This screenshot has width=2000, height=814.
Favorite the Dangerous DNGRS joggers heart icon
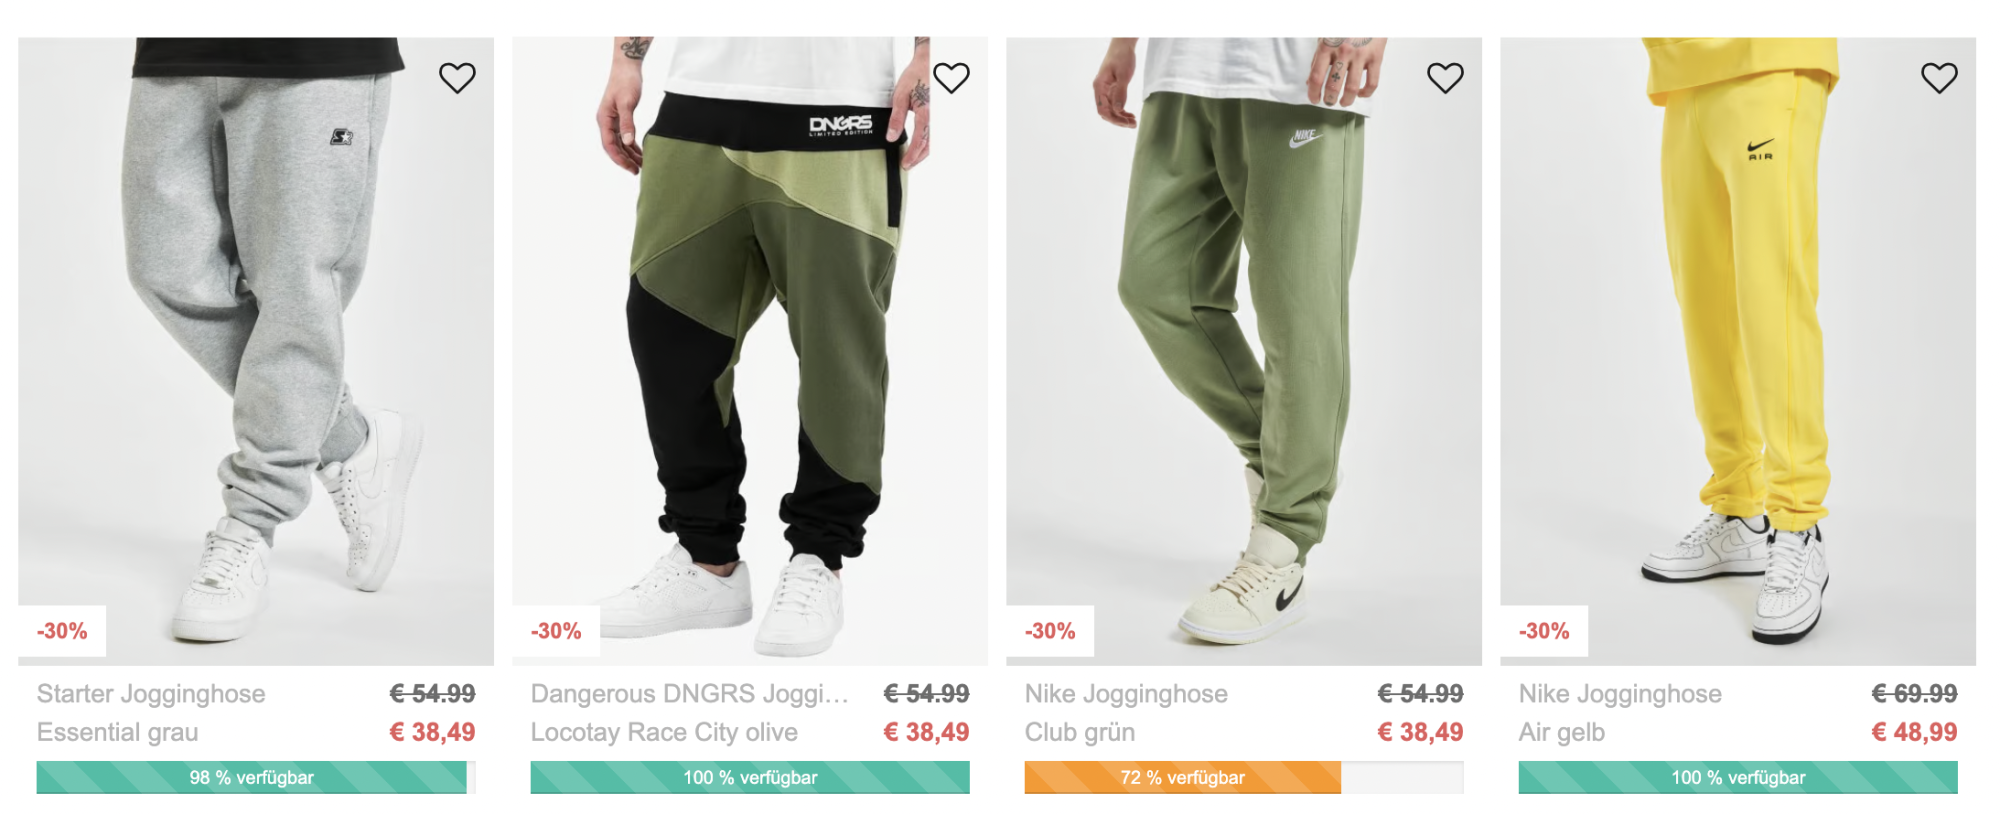951,78
